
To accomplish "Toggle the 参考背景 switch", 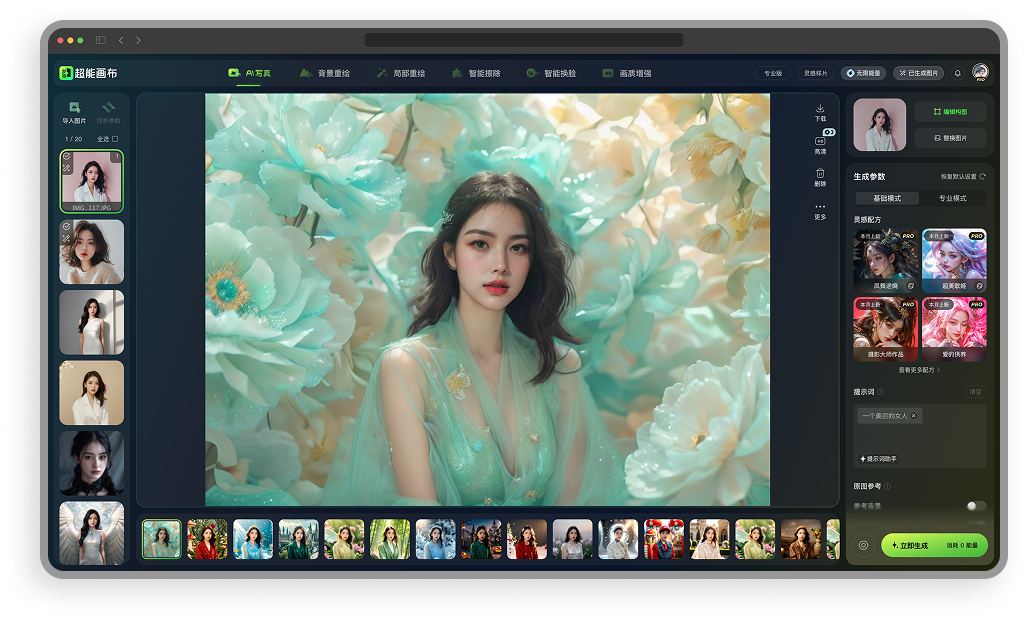I will point(976,506).
